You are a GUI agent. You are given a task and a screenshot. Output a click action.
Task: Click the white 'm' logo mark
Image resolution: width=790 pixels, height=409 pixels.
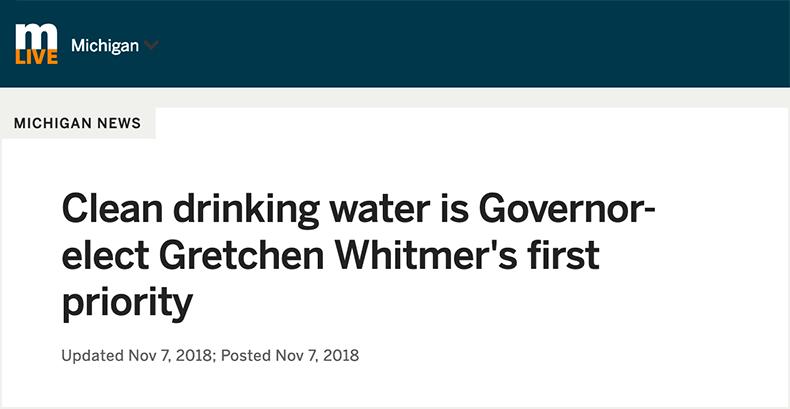pos(36,37)
